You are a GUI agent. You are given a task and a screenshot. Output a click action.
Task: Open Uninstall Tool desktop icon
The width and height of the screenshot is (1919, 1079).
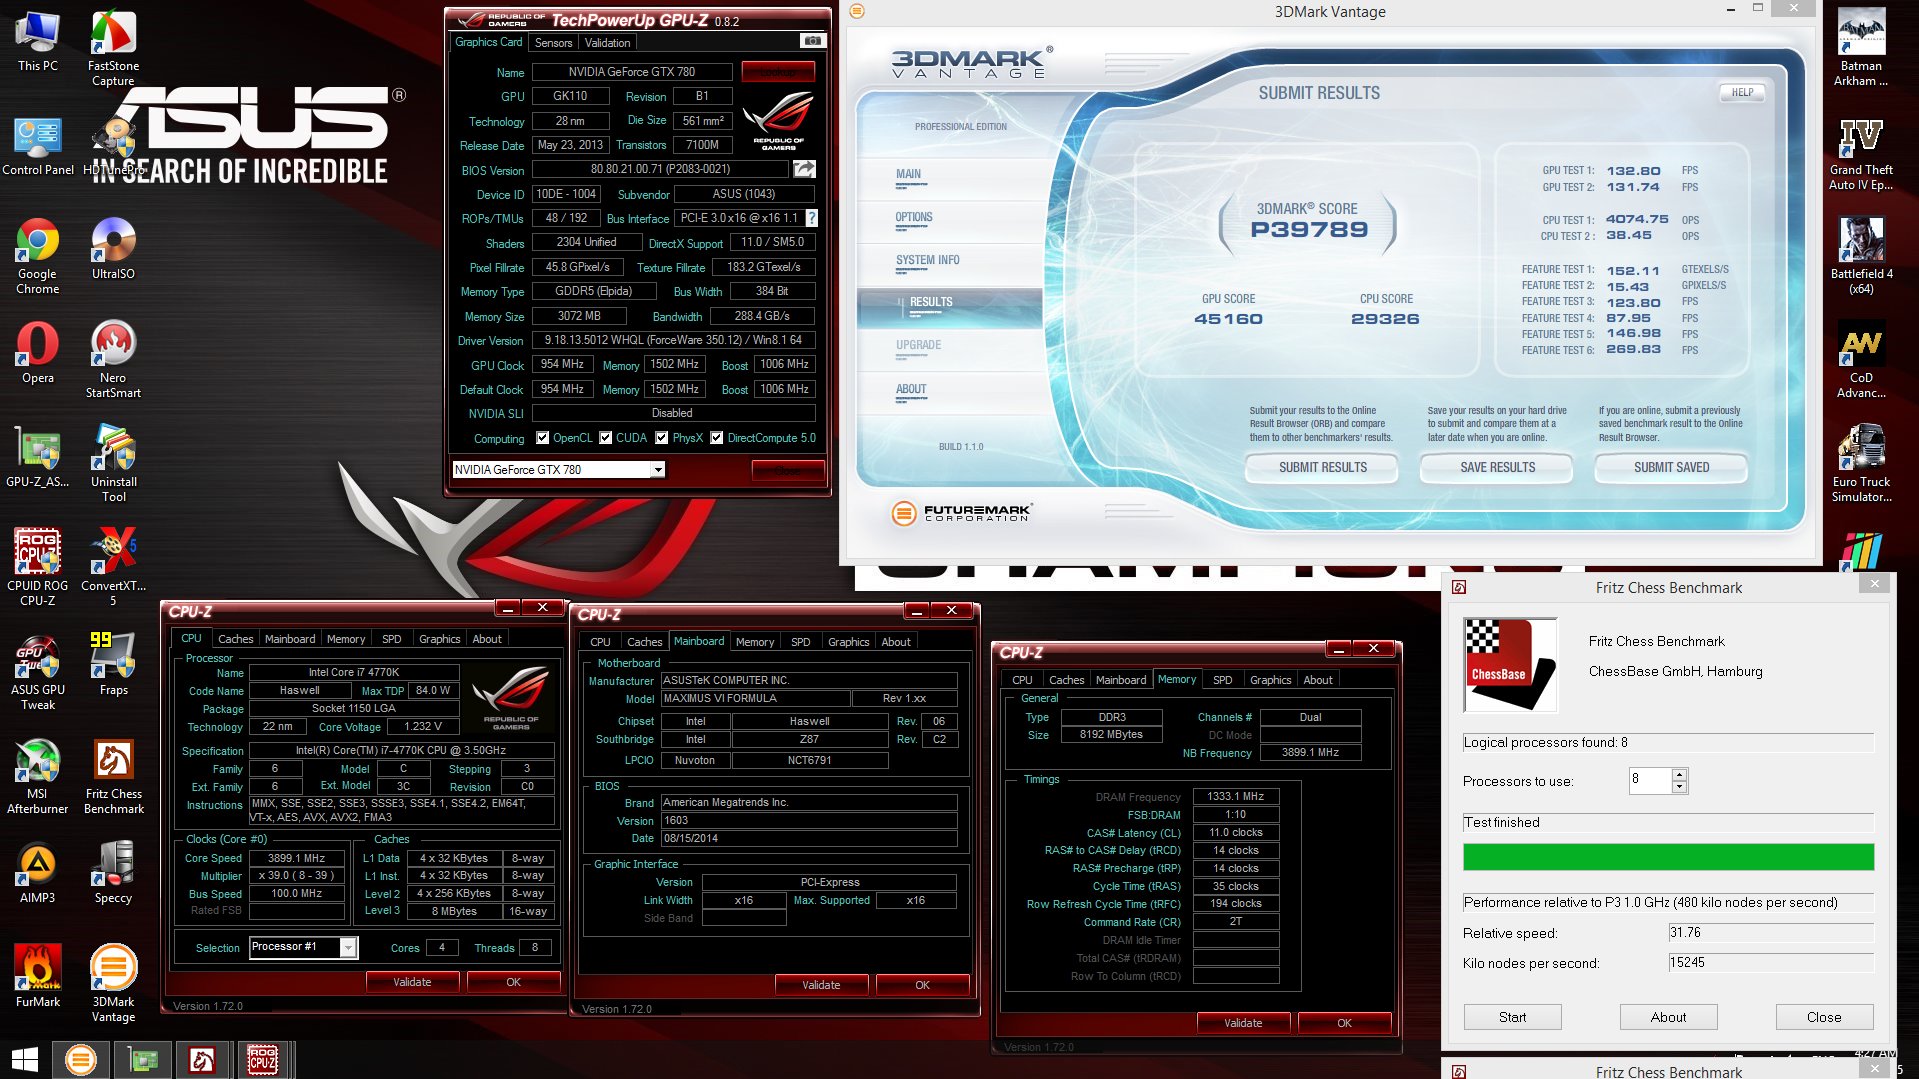[113, 463]
